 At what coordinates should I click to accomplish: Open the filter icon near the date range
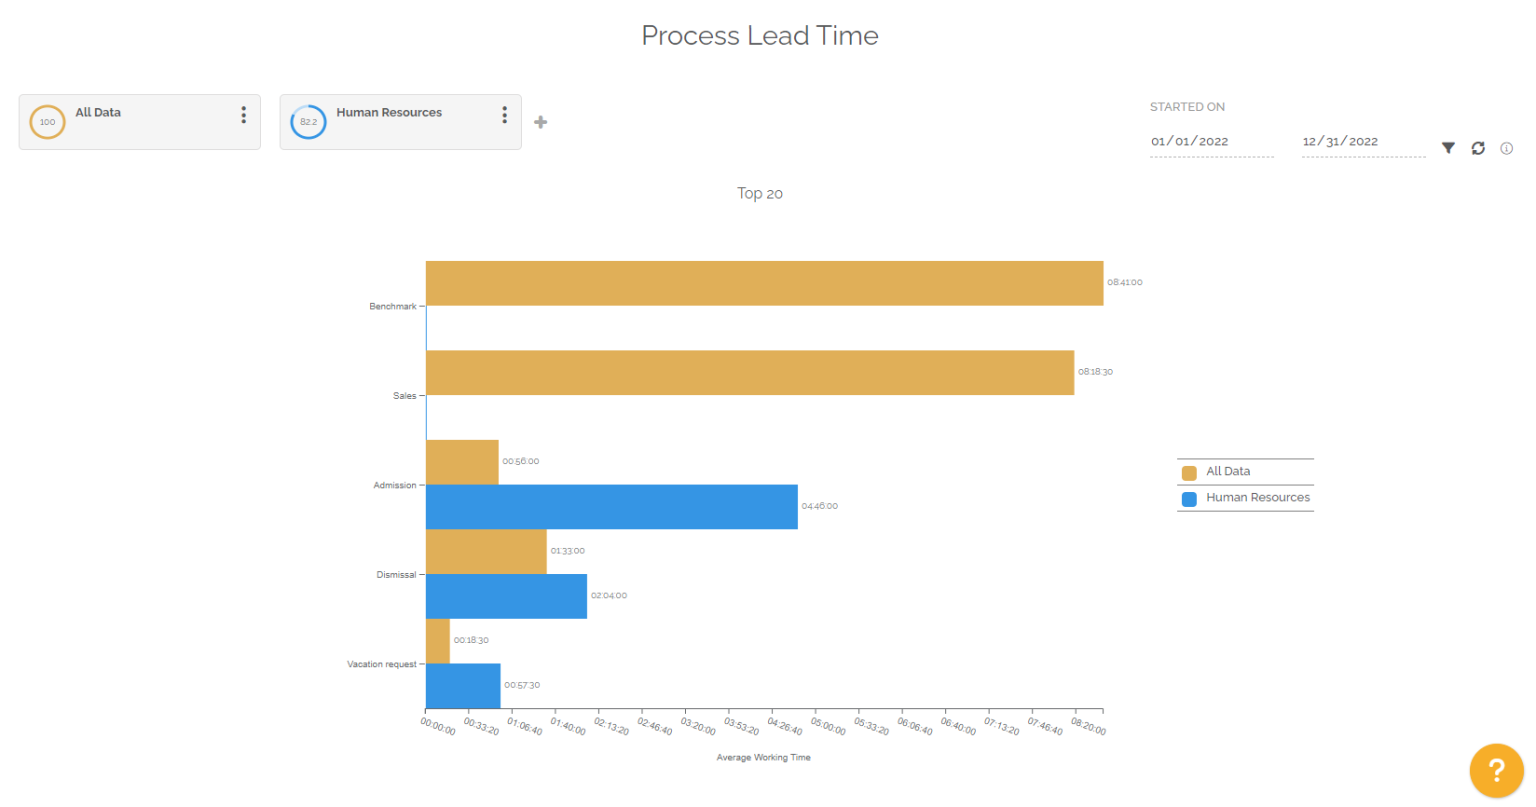[x=1448, y=147]
